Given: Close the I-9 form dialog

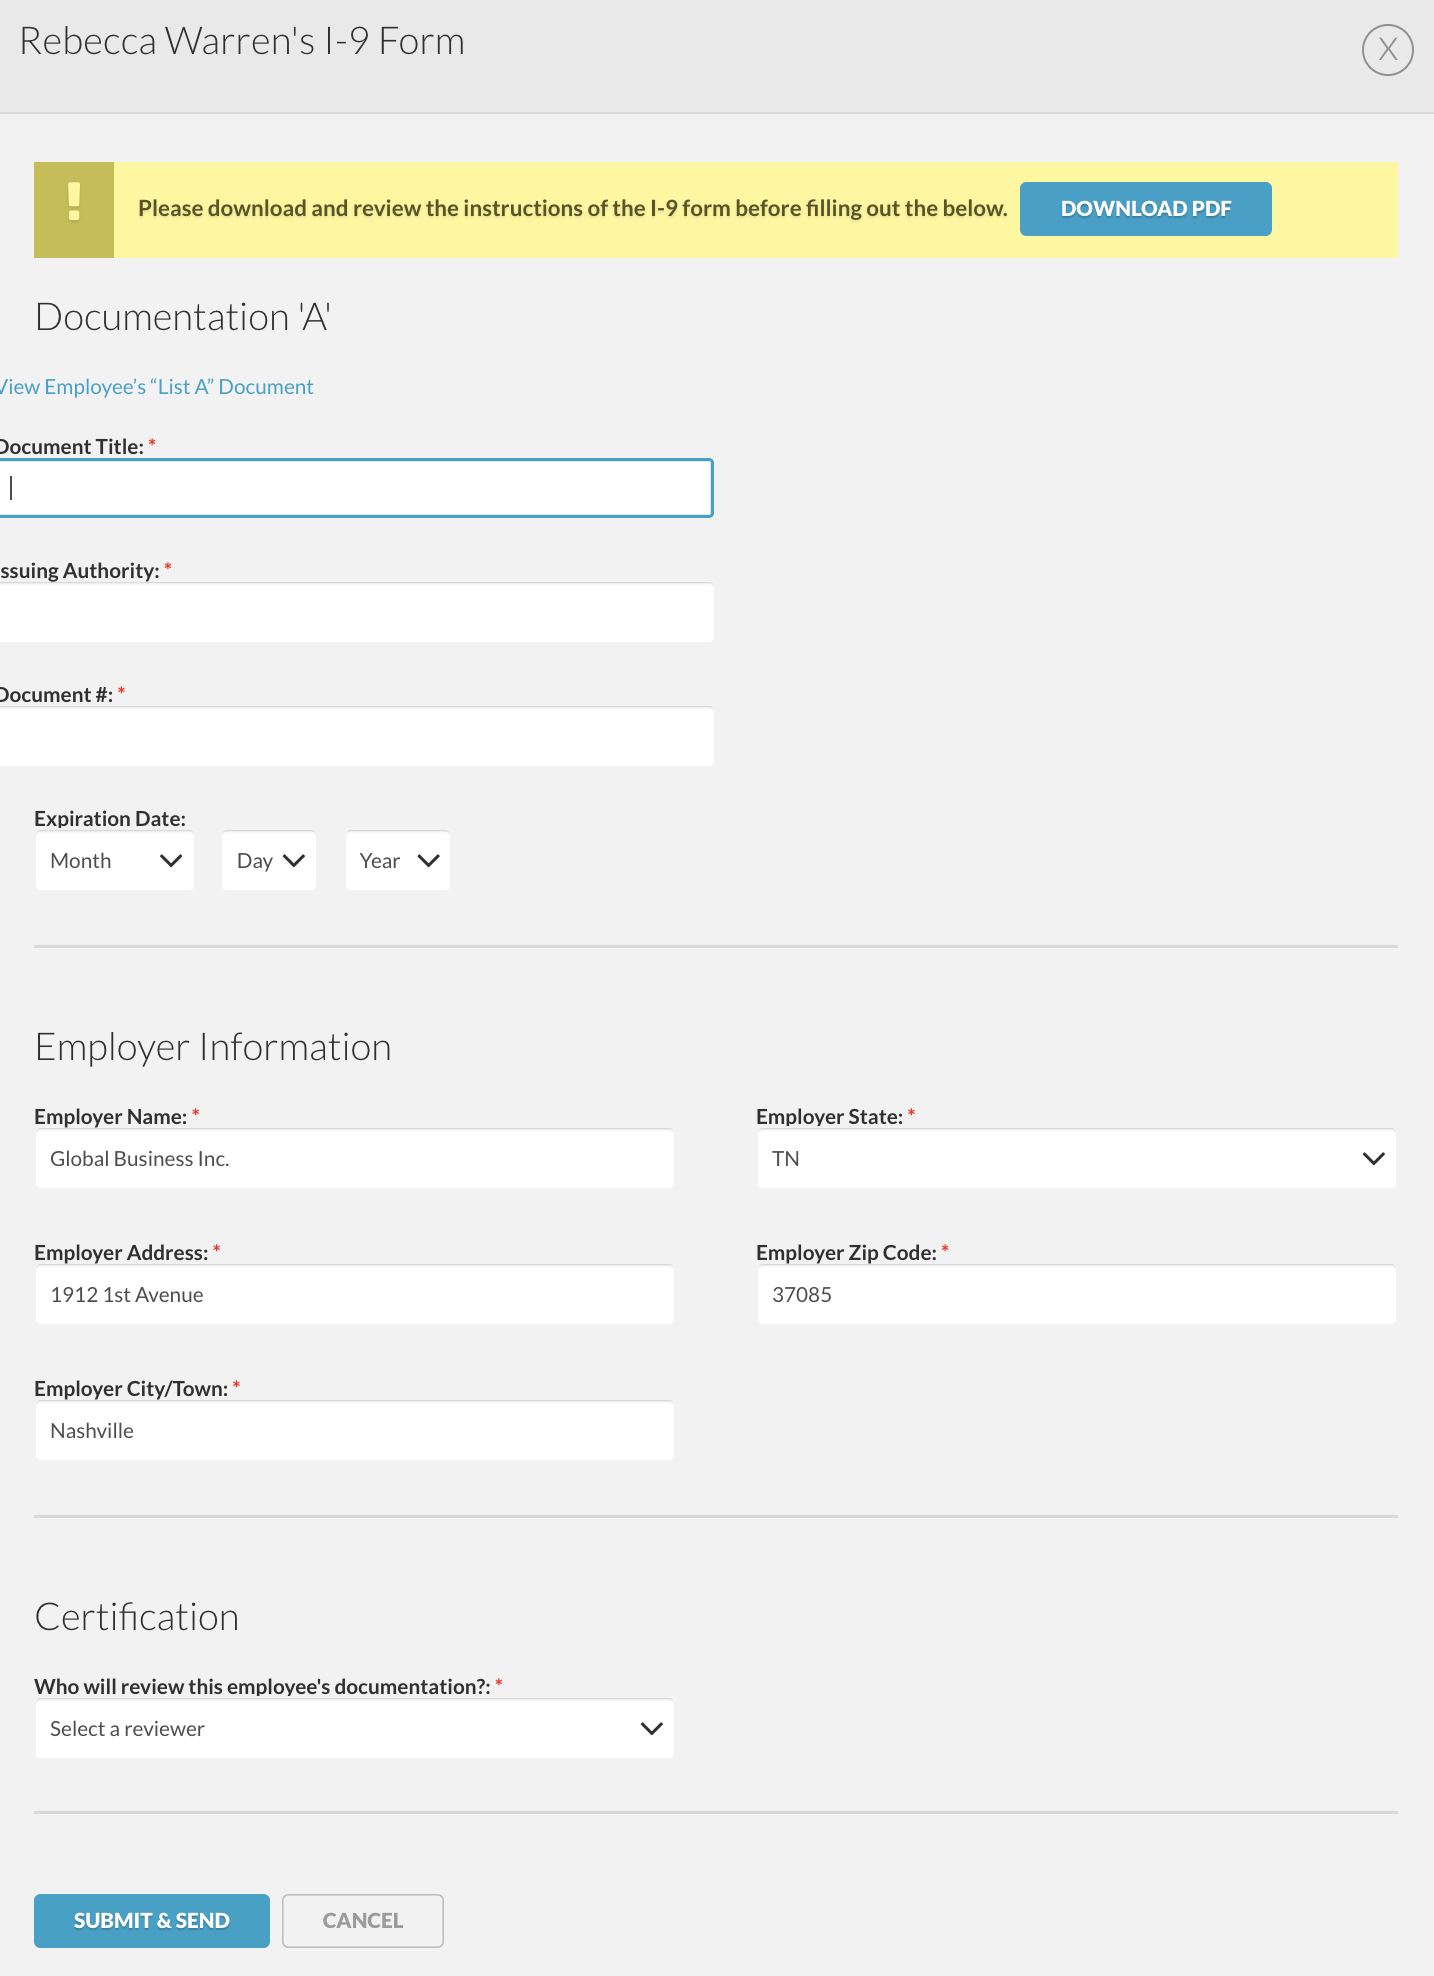Looking at the screenshot, I should [x=1387, y=50].
